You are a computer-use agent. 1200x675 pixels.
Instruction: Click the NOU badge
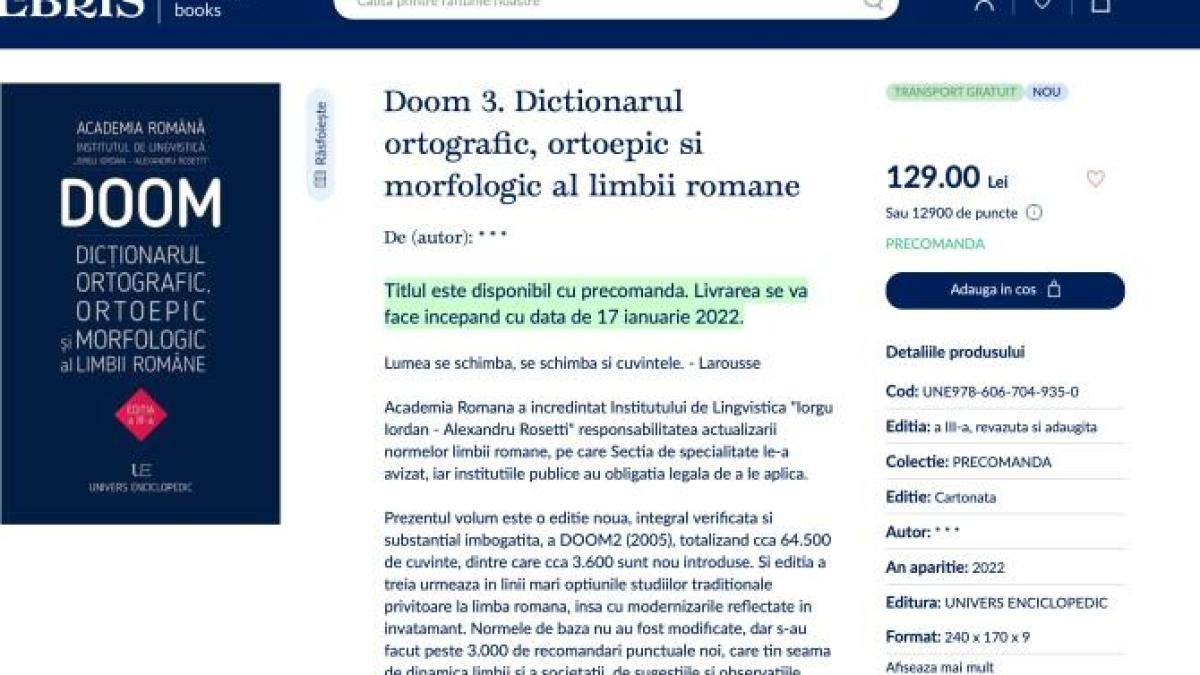click(x=1046, y=92)
